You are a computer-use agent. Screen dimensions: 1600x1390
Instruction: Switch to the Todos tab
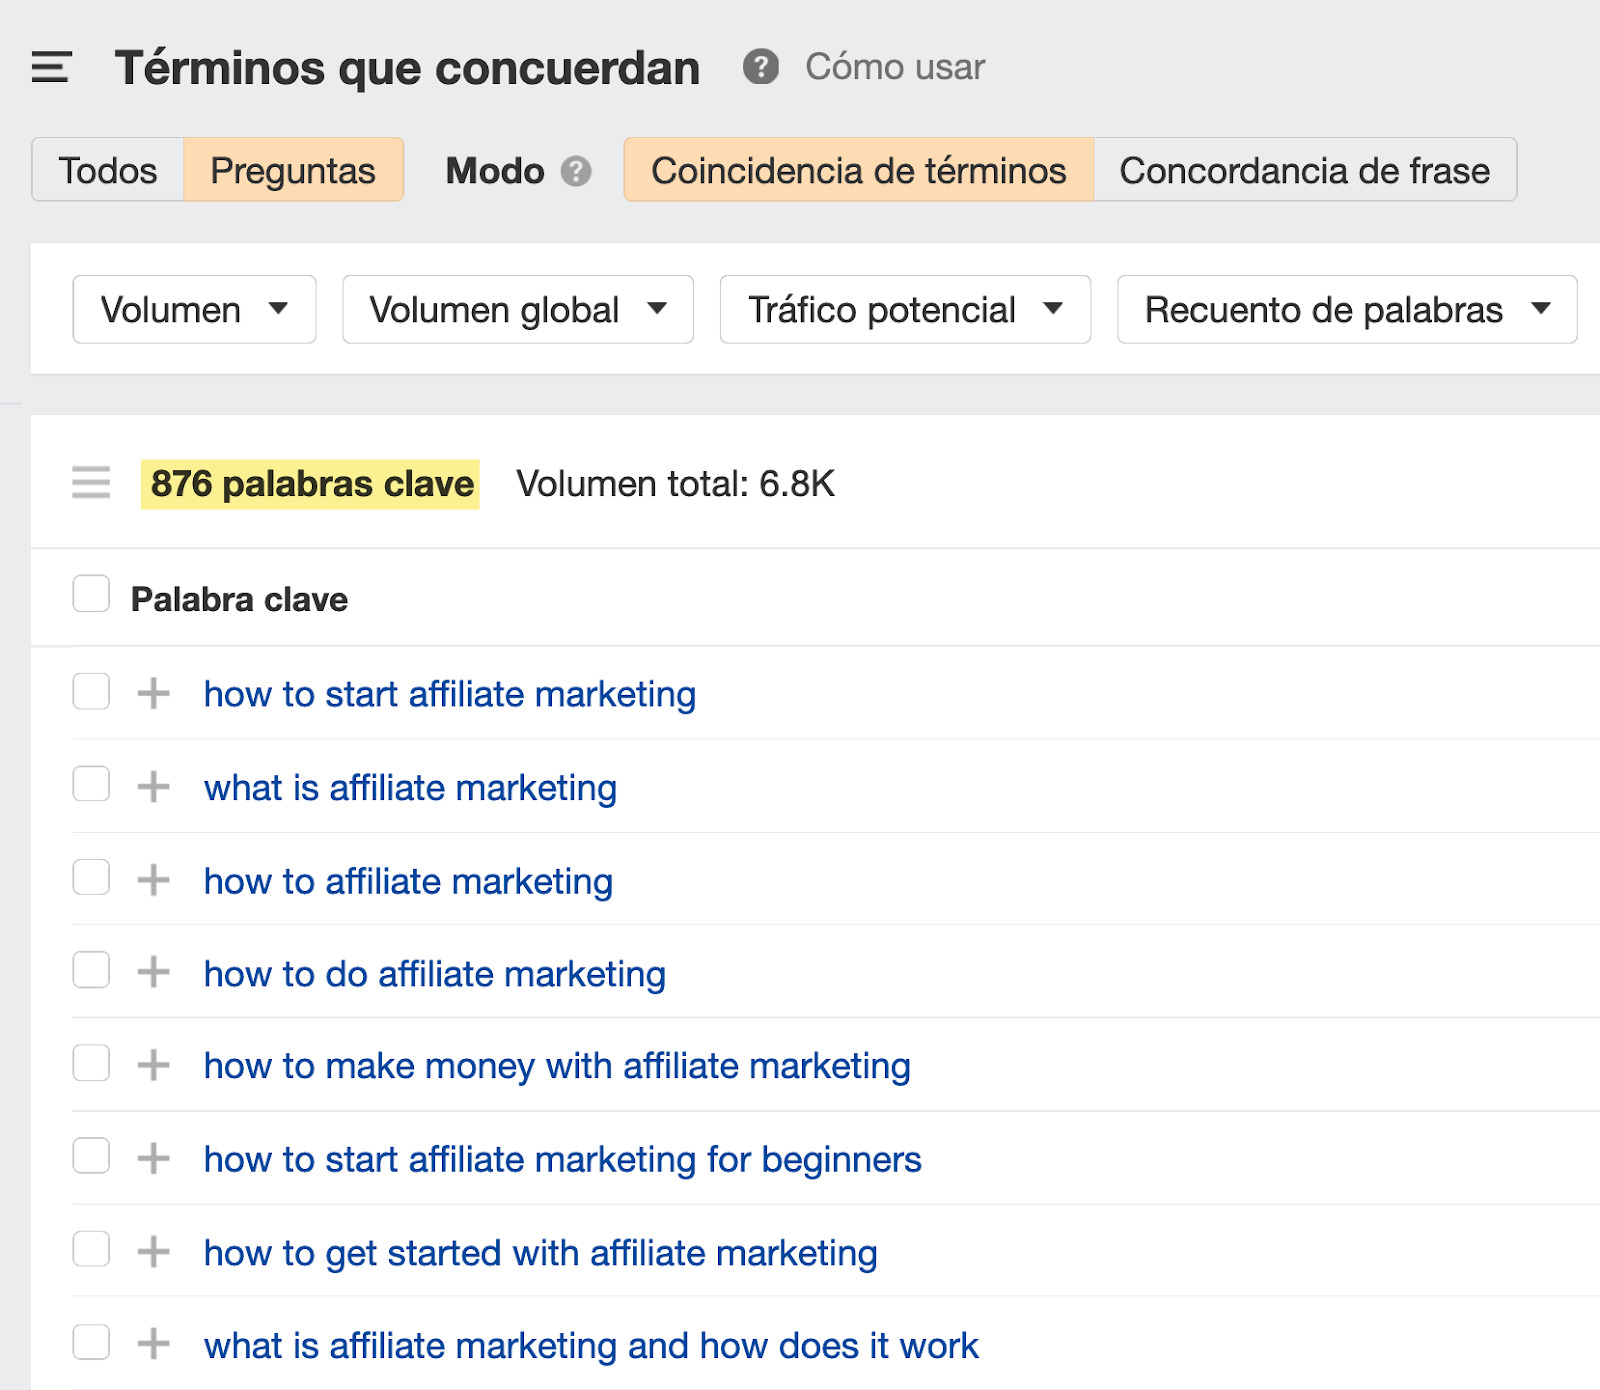(x=108, y=171)
